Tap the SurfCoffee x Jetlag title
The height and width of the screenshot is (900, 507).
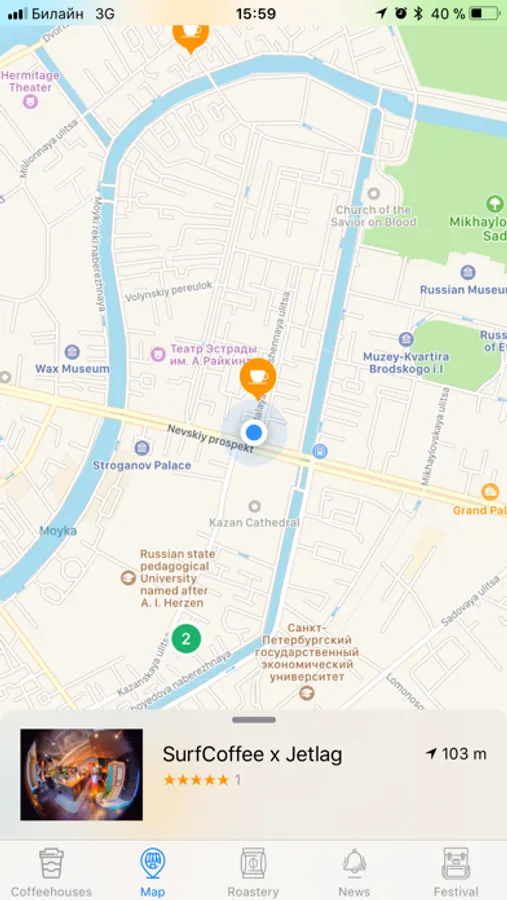click(x=252, y=754)
